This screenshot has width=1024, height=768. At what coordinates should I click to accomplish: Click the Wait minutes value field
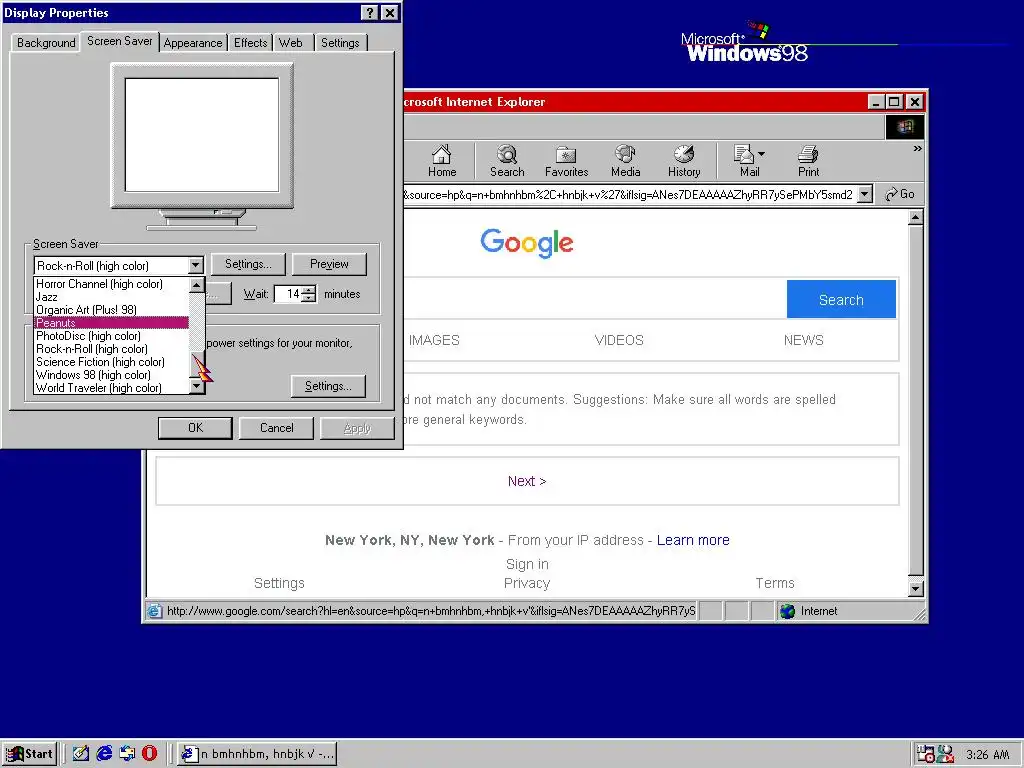pyautogui.click(x=288, y=294)
